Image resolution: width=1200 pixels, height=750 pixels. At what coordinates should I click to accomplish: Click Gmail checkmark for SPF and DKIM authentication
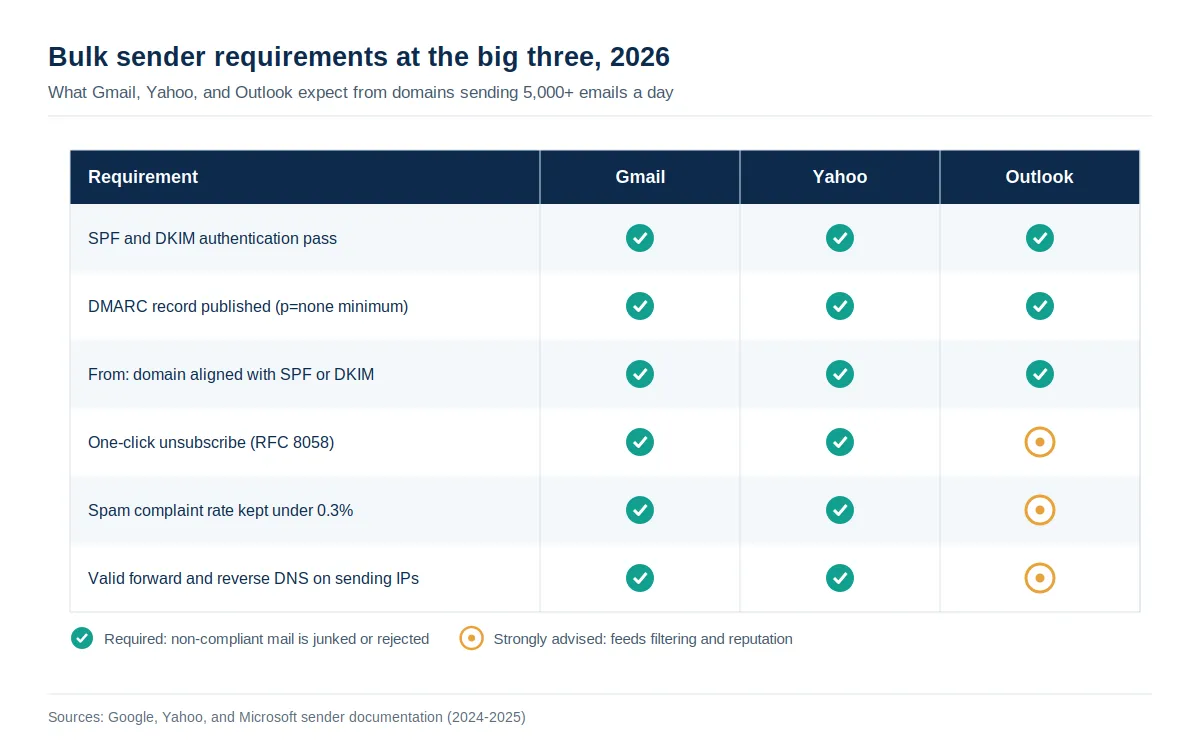[640, 238]
